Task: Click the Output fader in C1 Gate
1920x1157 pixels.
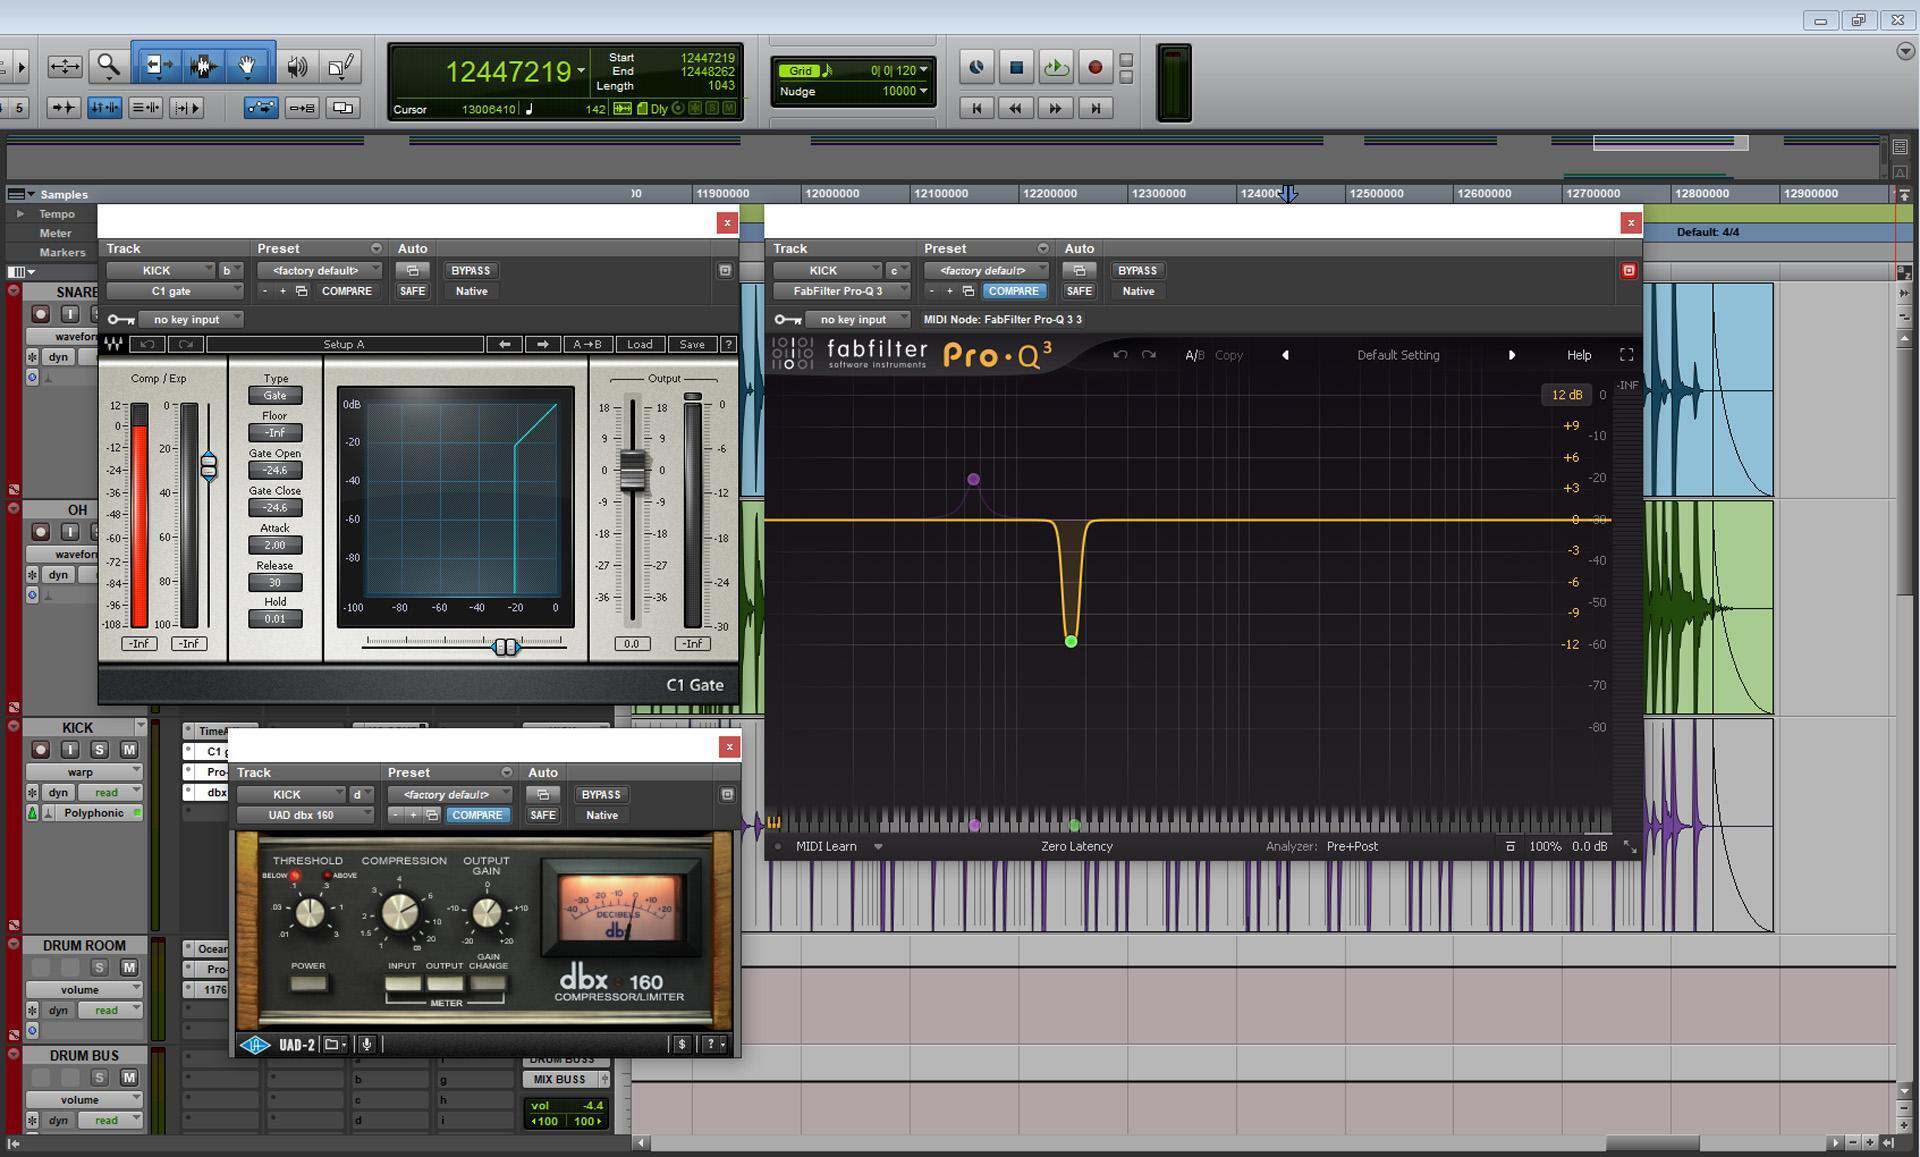Action: tap(631, 470)
